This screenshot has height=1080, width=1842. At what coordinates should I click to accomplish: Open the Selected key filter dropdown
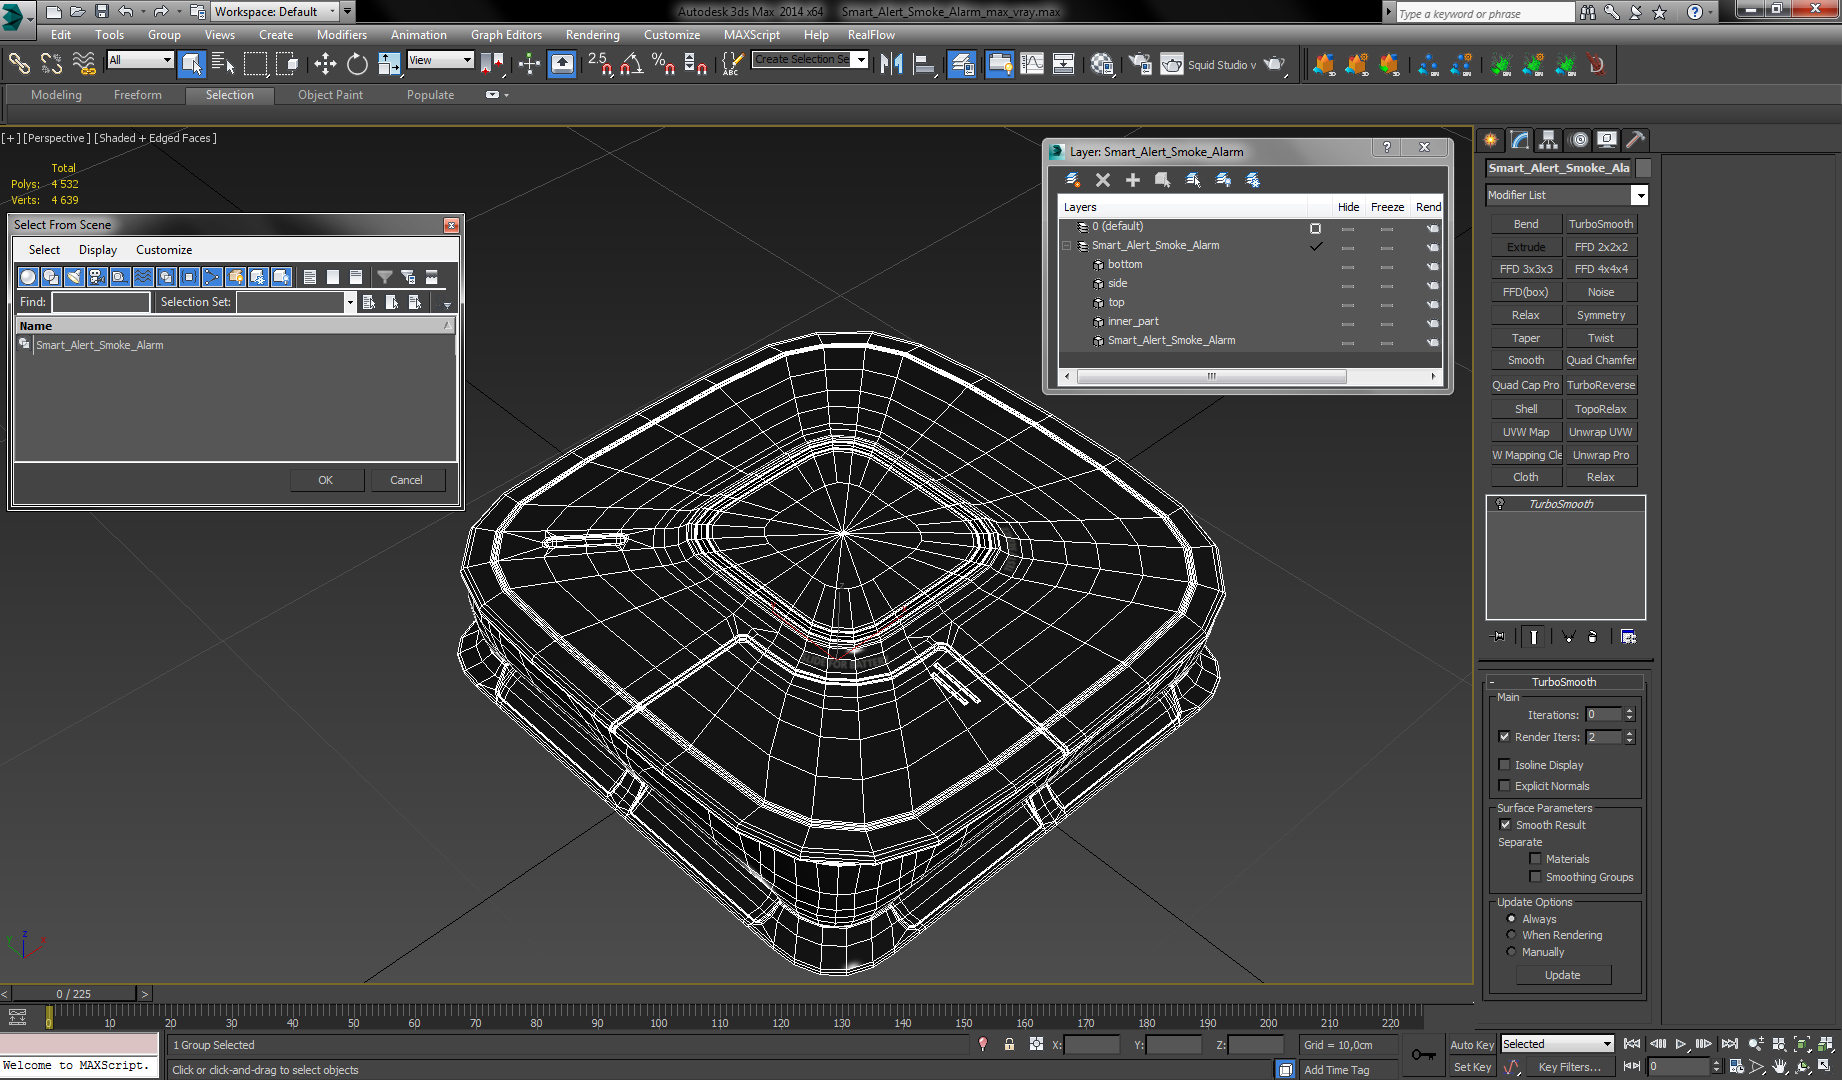[1607, 1044]
